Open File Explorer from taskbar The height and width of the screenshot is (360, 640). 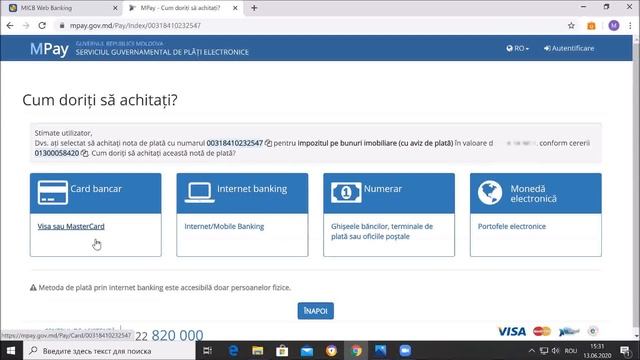[x=258, y=351]
